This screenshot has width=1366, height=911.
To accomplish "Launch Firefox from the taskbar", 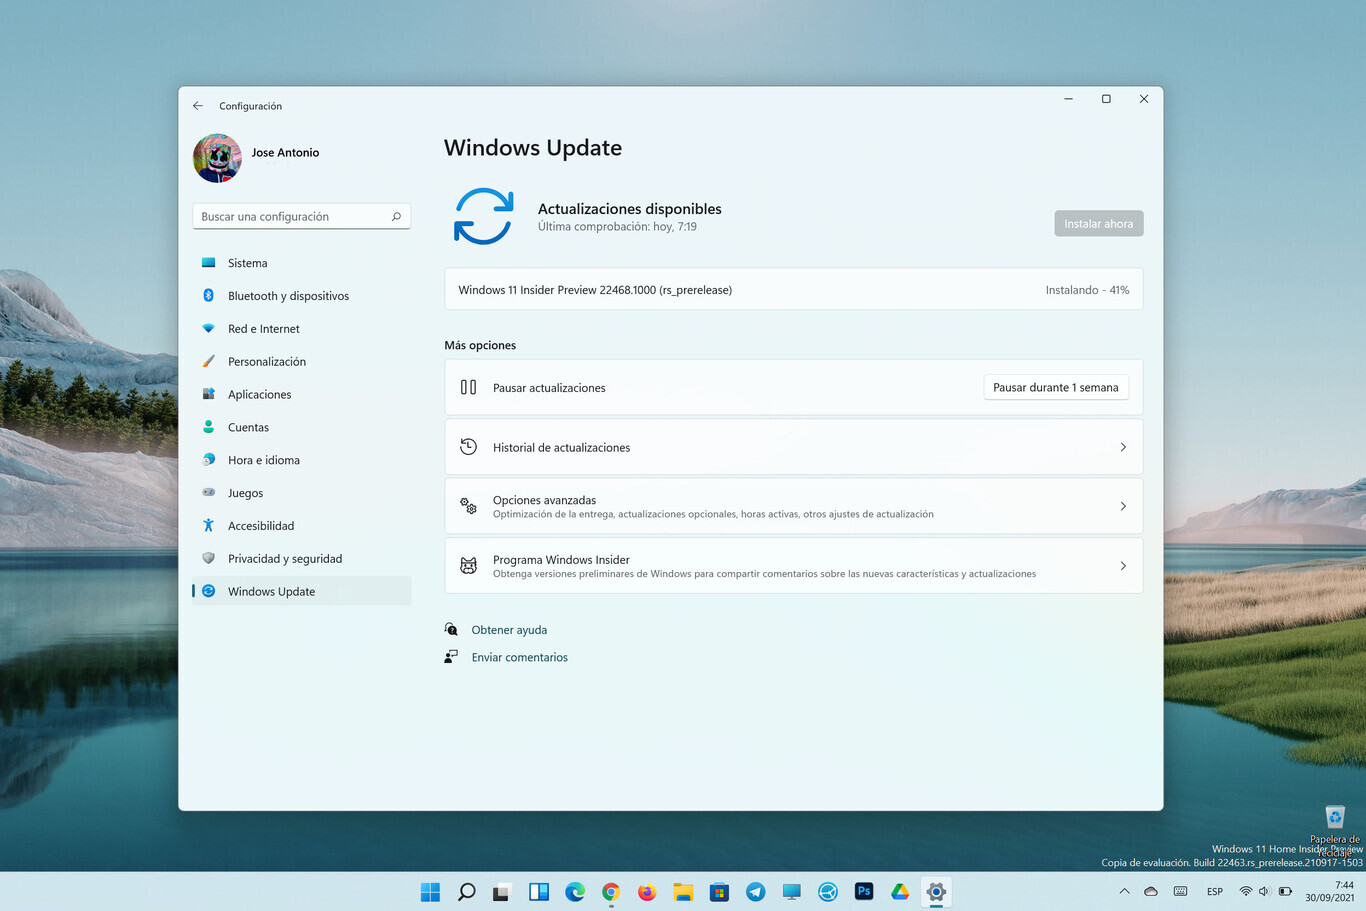I will point(647,892).
